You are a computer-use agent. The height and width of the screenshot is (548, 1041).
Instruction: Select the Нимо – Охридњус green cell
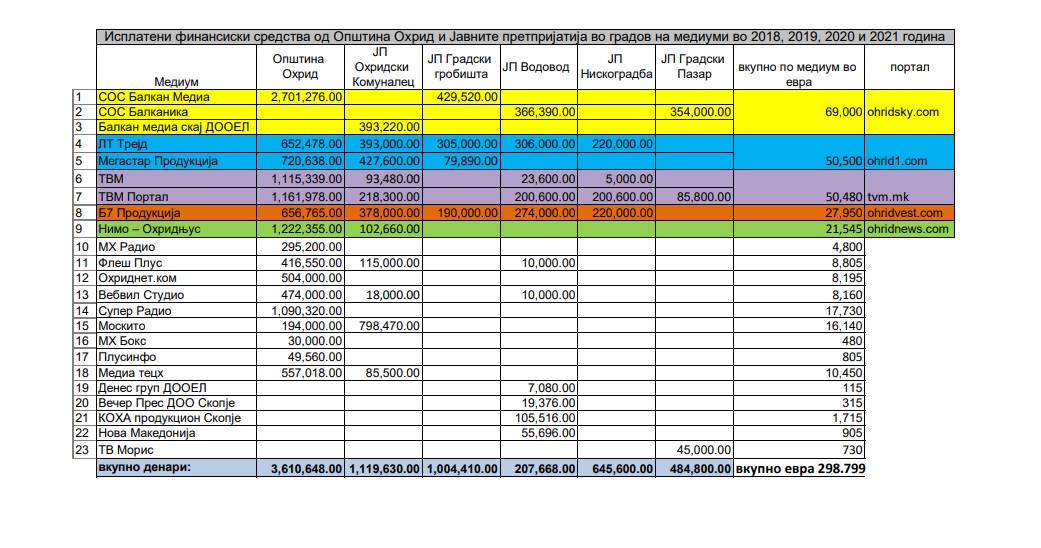point(176,229)
